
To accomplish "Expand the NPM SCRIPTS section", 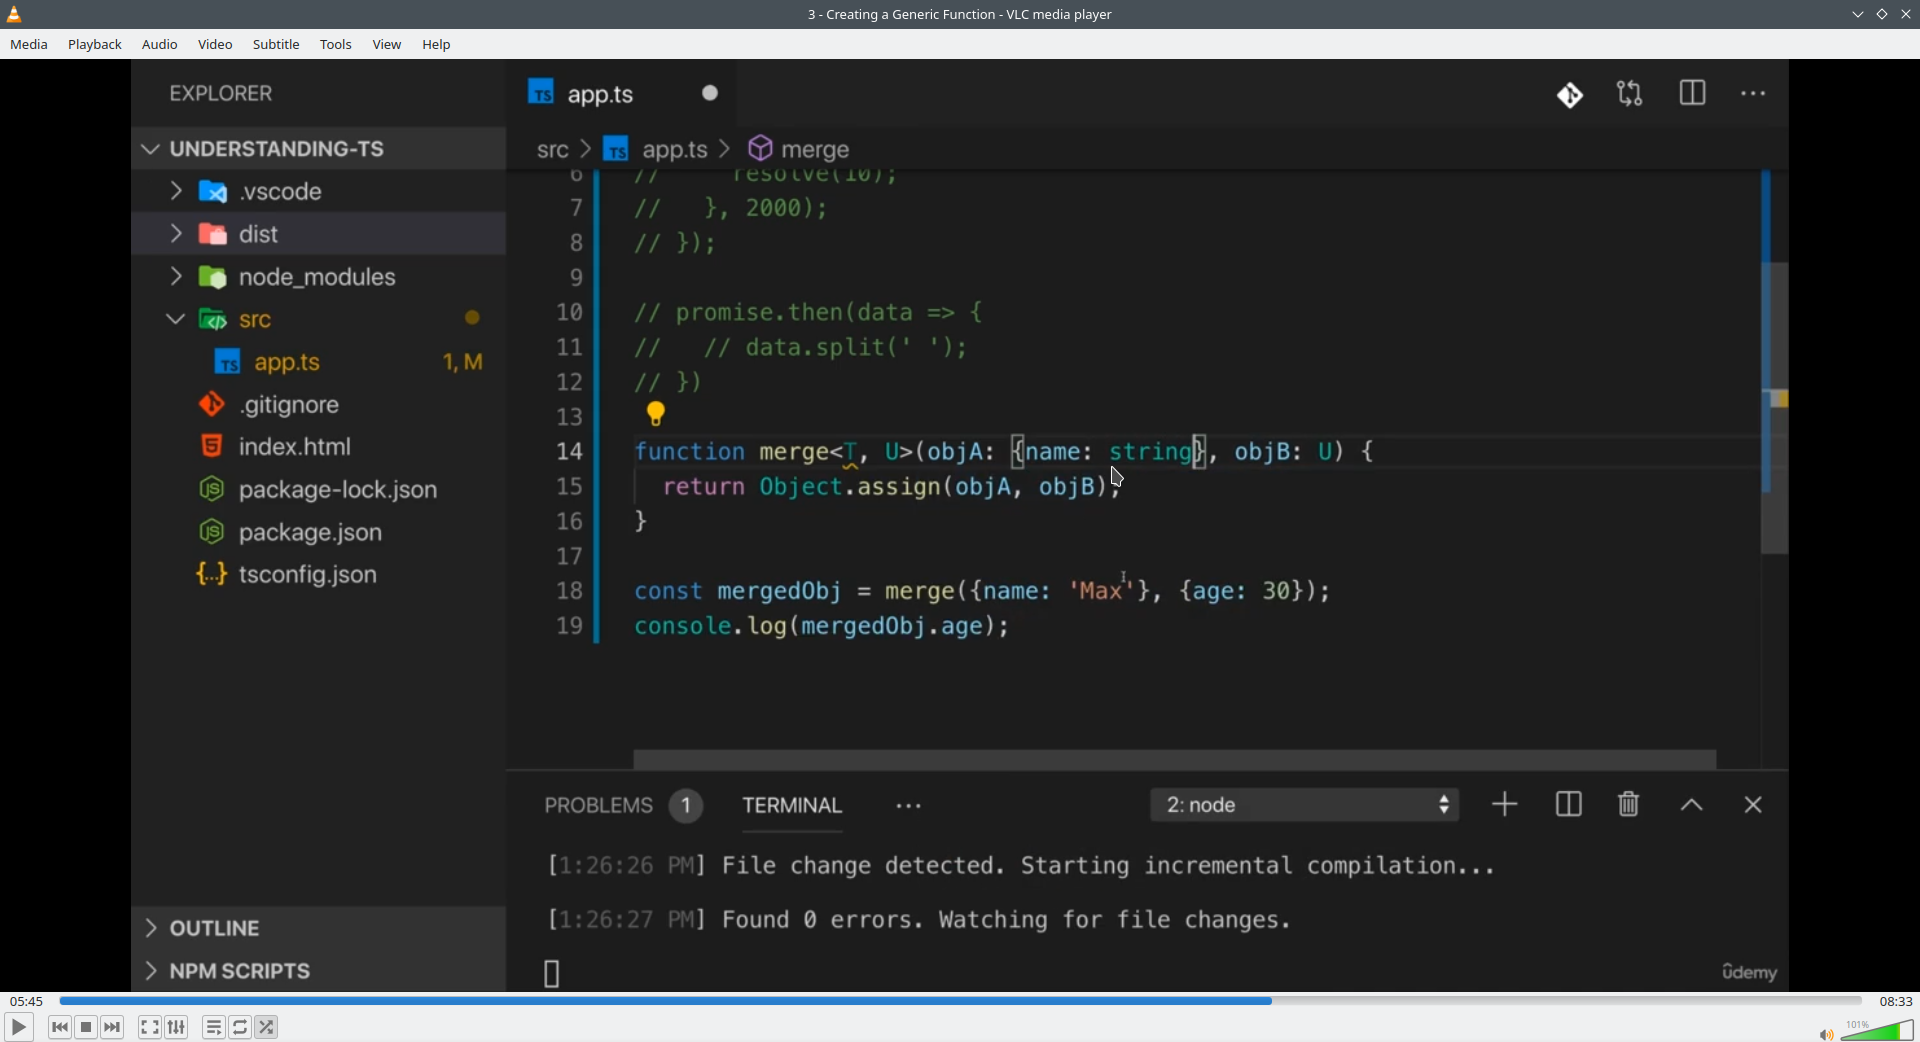I will 319,971.
